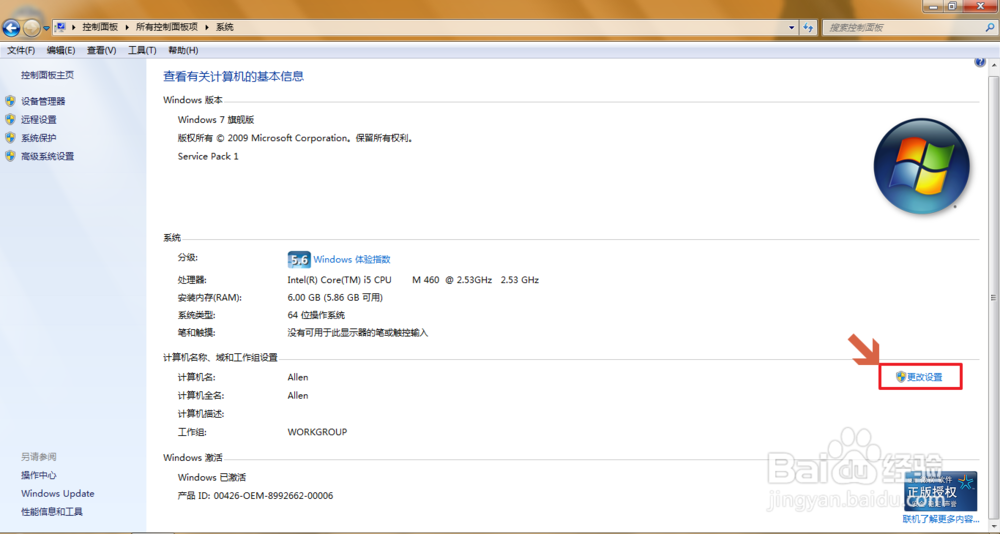1000x534 pixels.
Task: Click the search magnifier icon
Action: 989,27
